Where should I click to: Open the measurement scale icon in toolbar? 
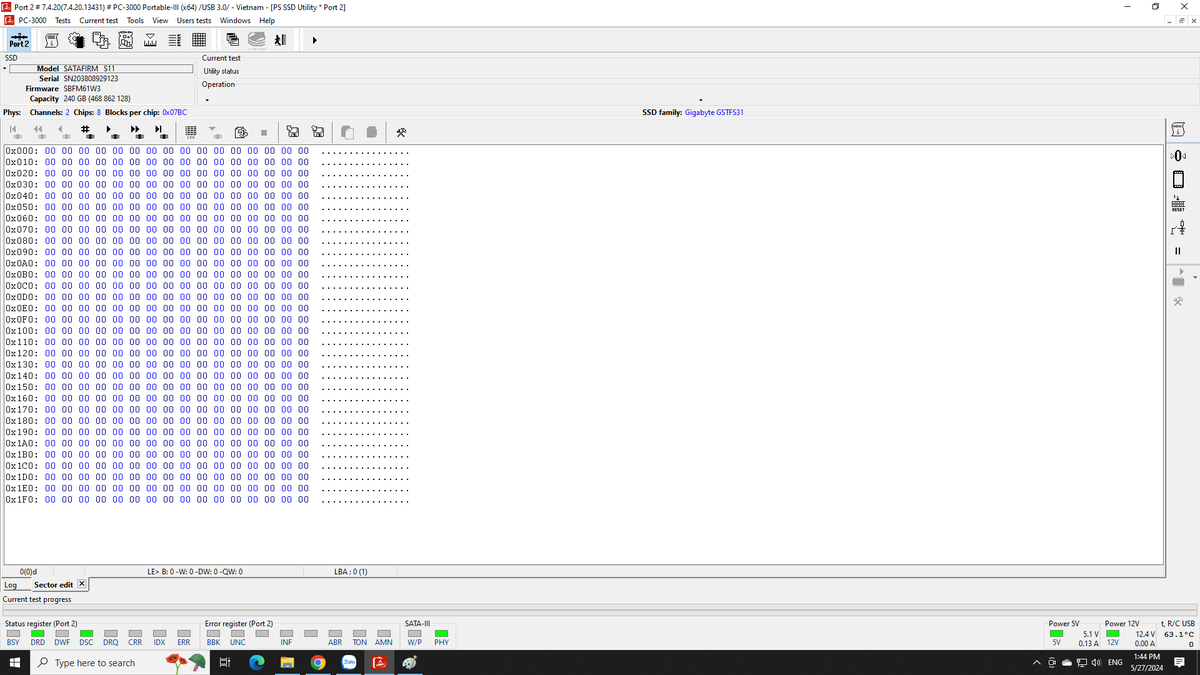point(151,40)
